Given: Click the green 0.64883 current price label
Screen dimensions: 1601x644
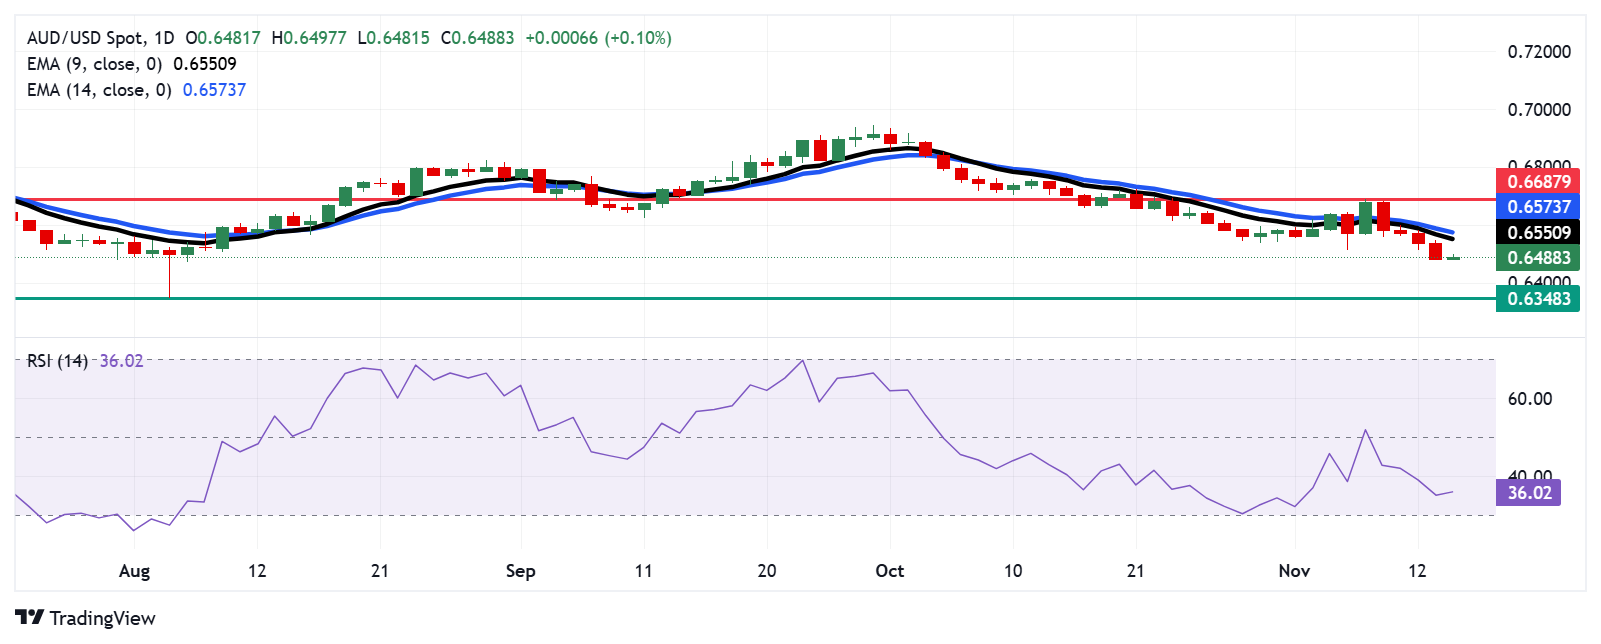Looking at the screenshot, I should point(1538,258).
